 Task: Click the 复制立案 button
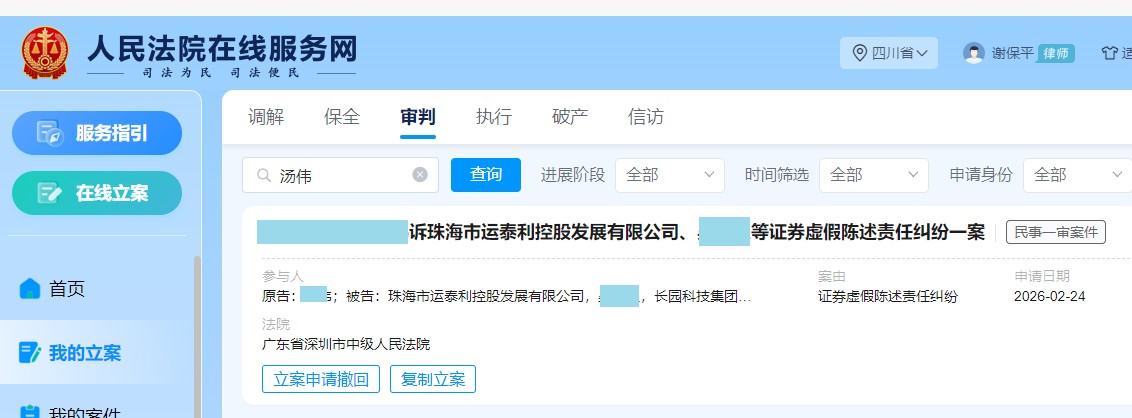point(432,379)
